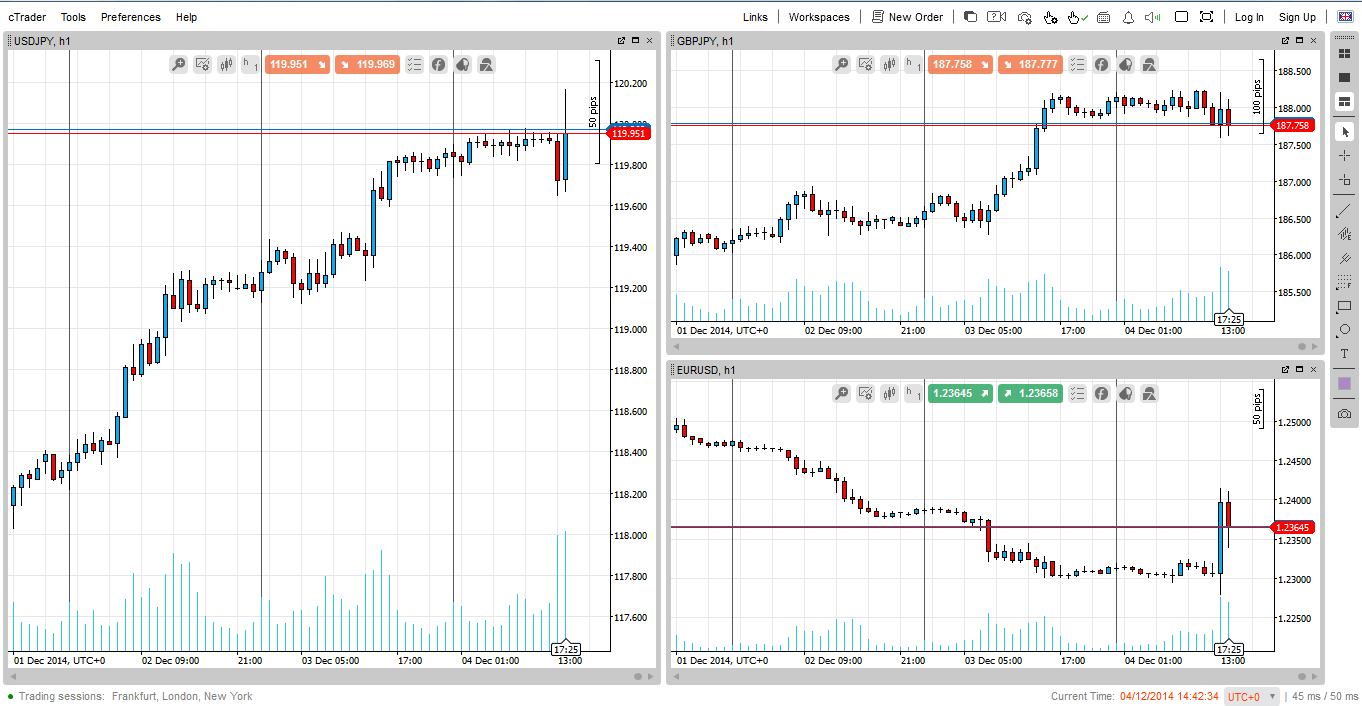
Task: Click USDJPY sell button 119.951
Action: (298, 64)
